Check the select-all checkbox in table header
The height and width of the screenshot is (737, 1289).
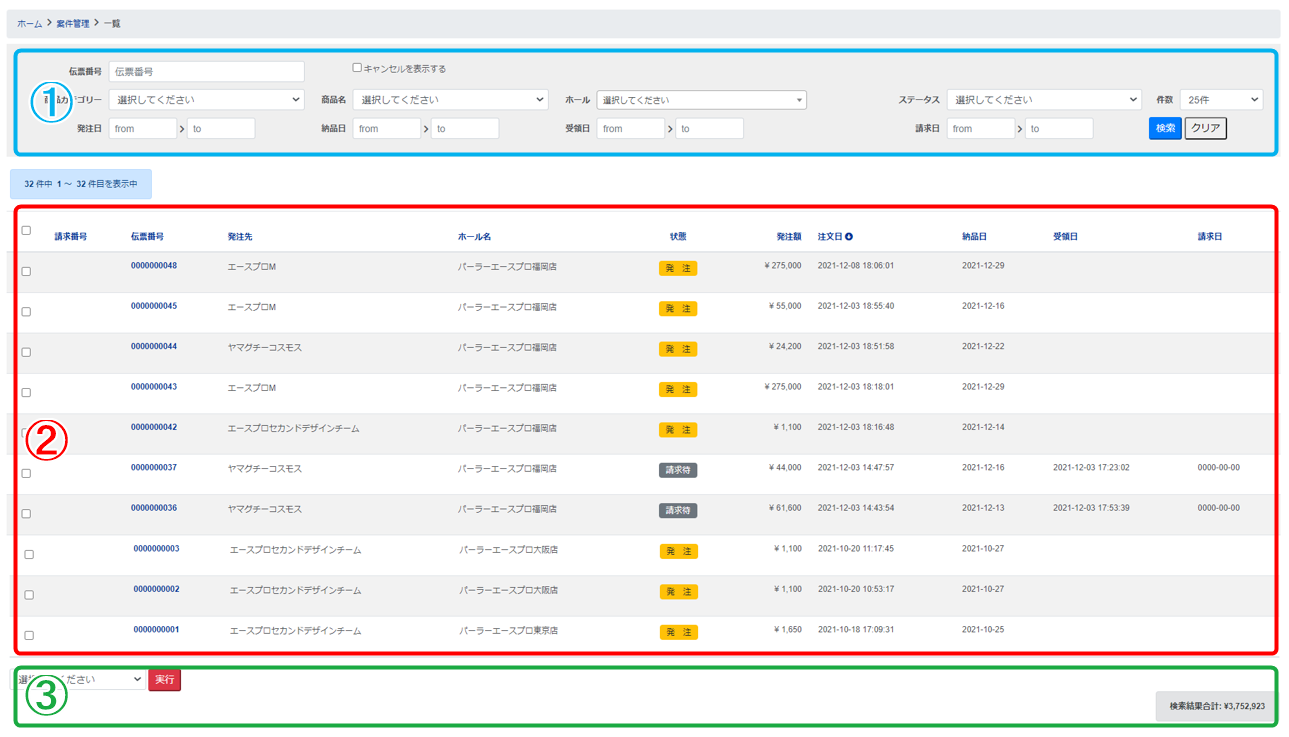[x=26, y=231]
